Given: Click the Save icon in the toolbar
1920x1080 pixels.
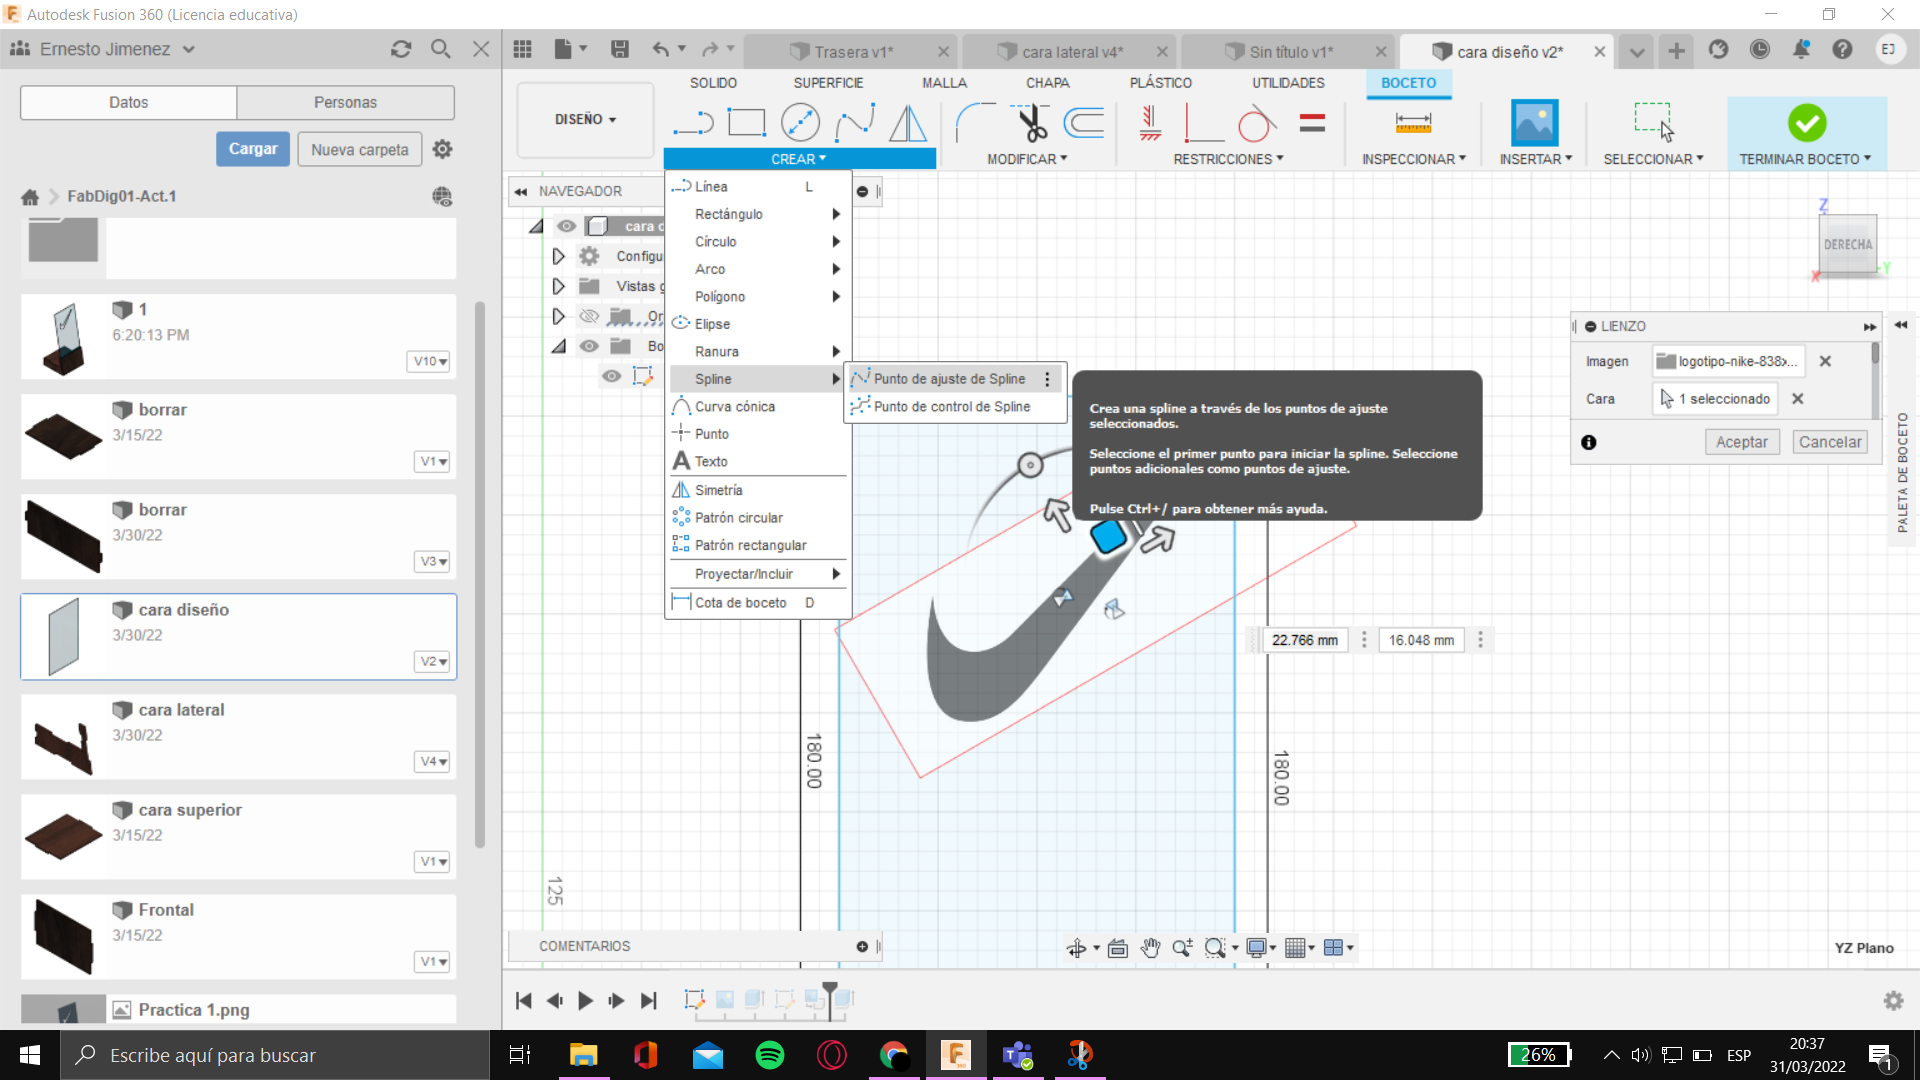Looking at the screenshot, I should click(620, 49).
